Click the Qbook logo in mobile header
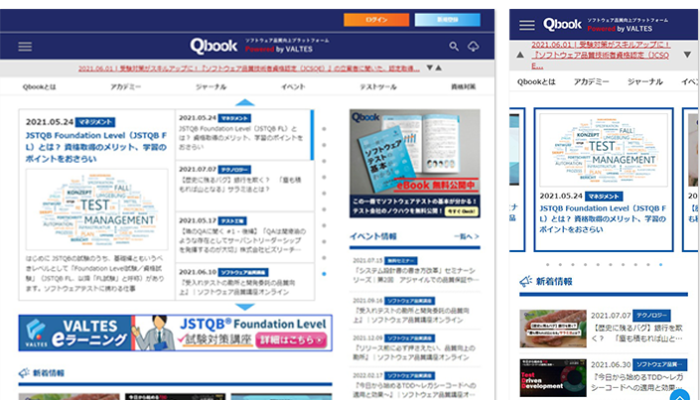 562,24
